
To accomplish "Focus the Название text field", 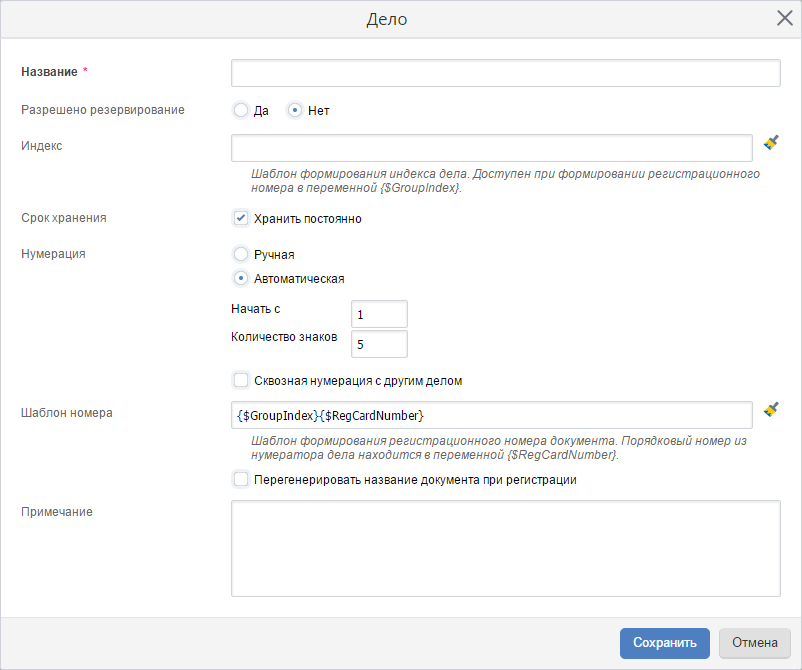I will coord(505,73).
